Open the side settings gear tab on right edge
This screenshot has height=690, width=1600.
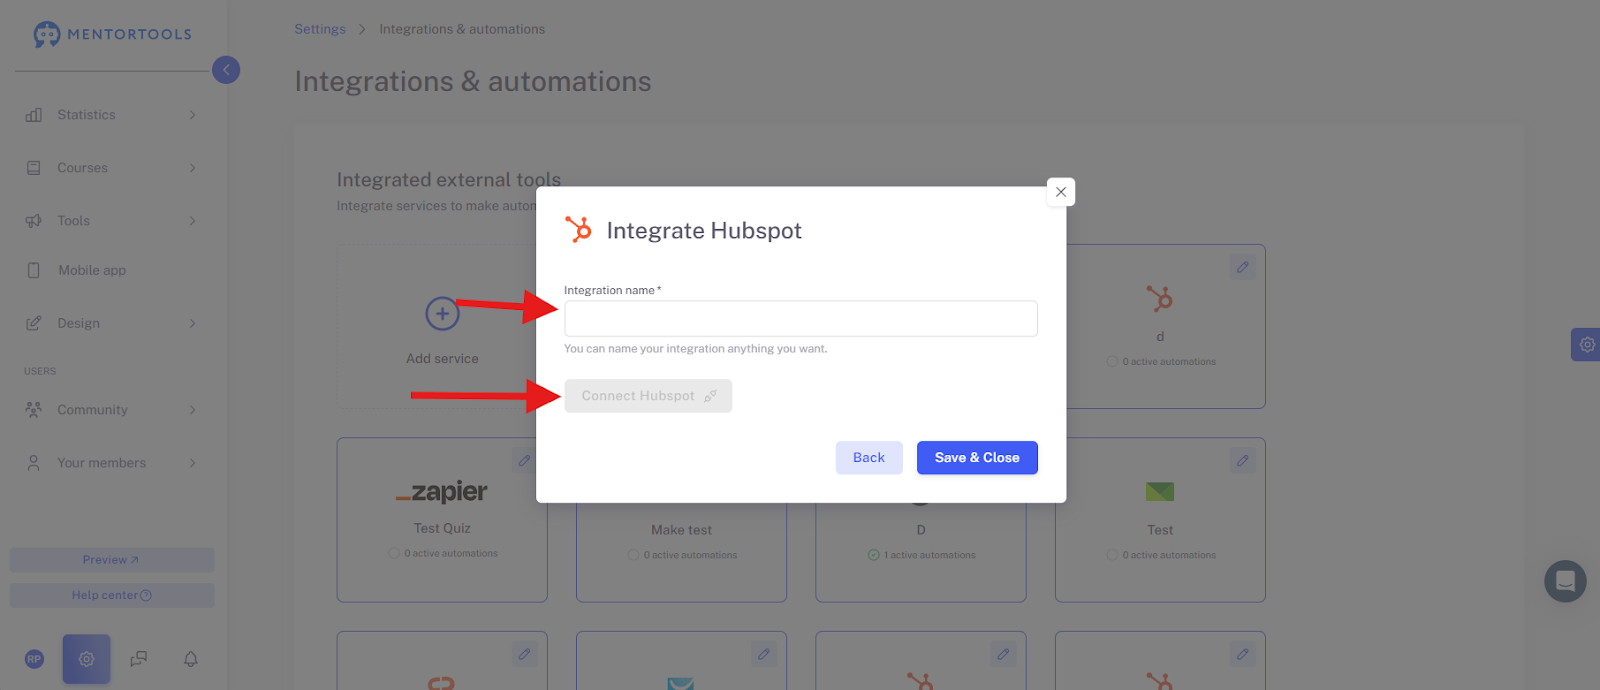[1586, 345]
